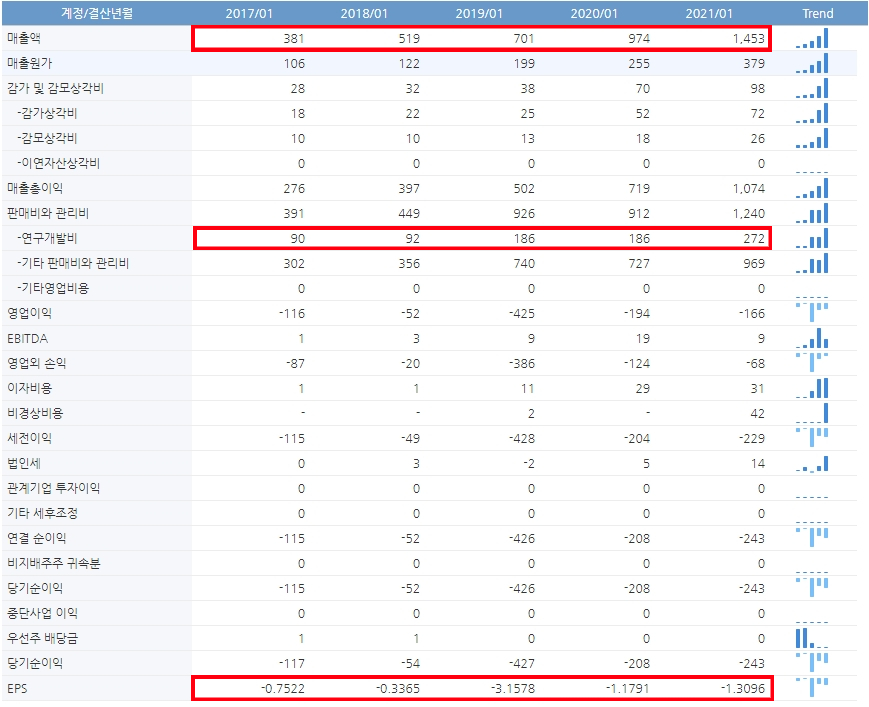869x707 pixels.
Task: Select the 2017/01 column header
Action: click(249, 13)
